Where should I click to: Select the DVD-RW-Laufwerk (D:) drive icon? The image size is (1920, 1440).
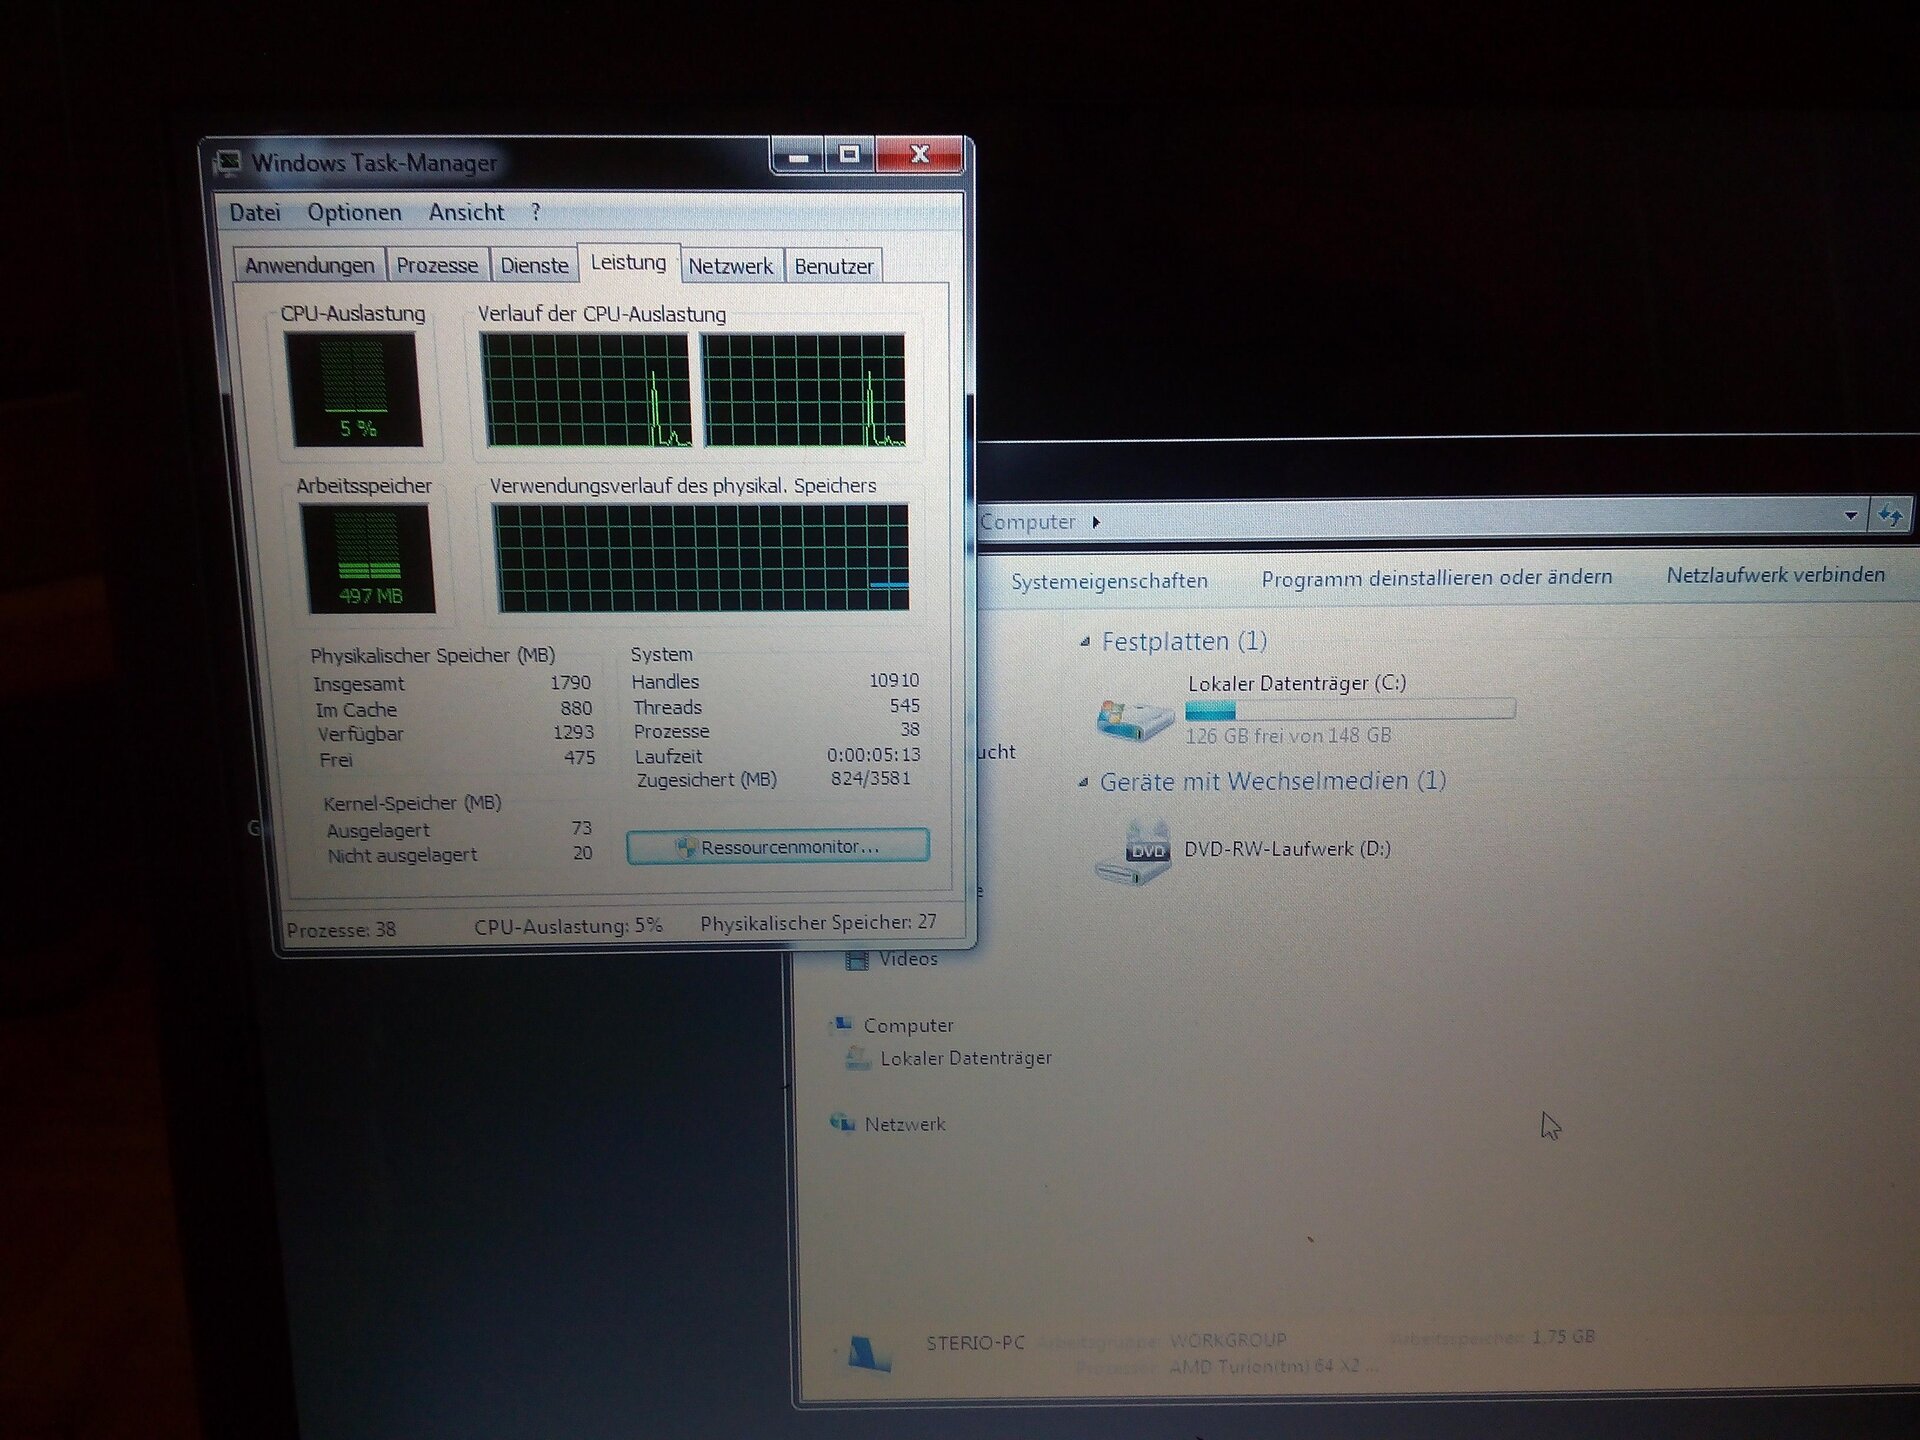1133,853
